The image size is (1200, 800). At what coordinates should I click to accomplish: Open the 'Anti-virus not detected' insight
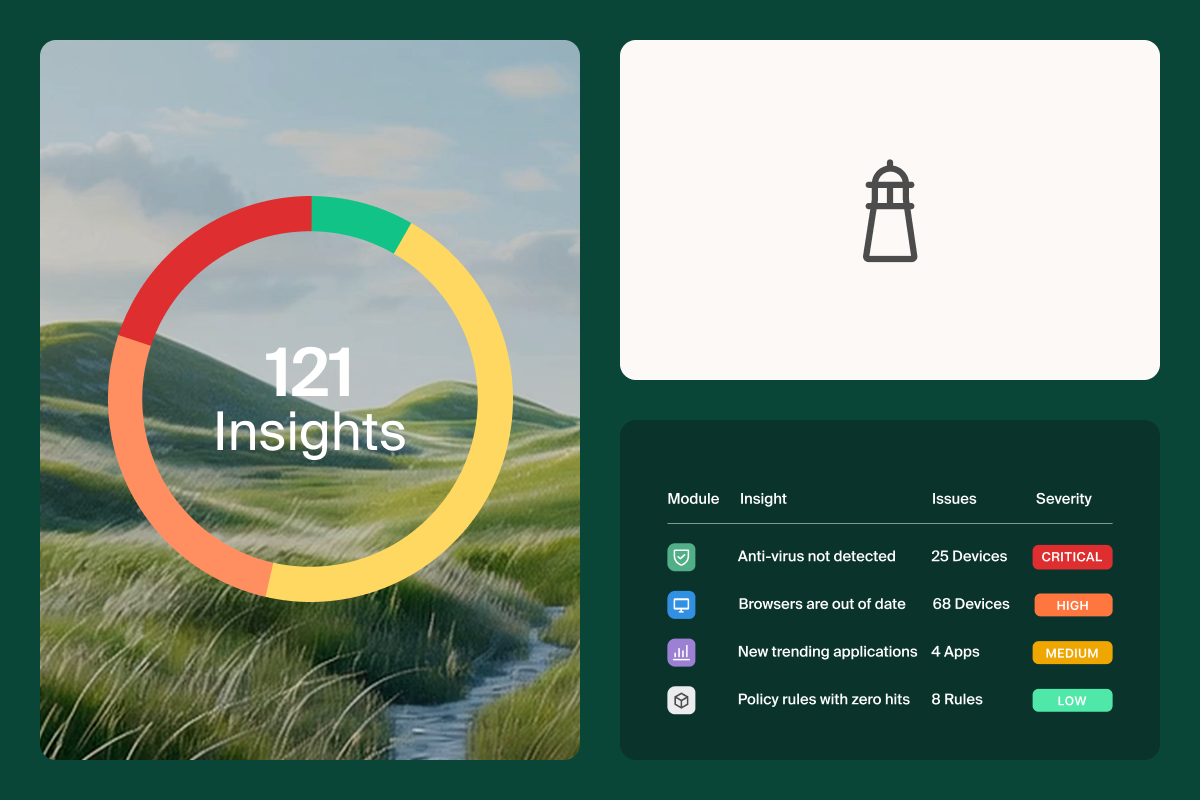(x=816, y=556)
